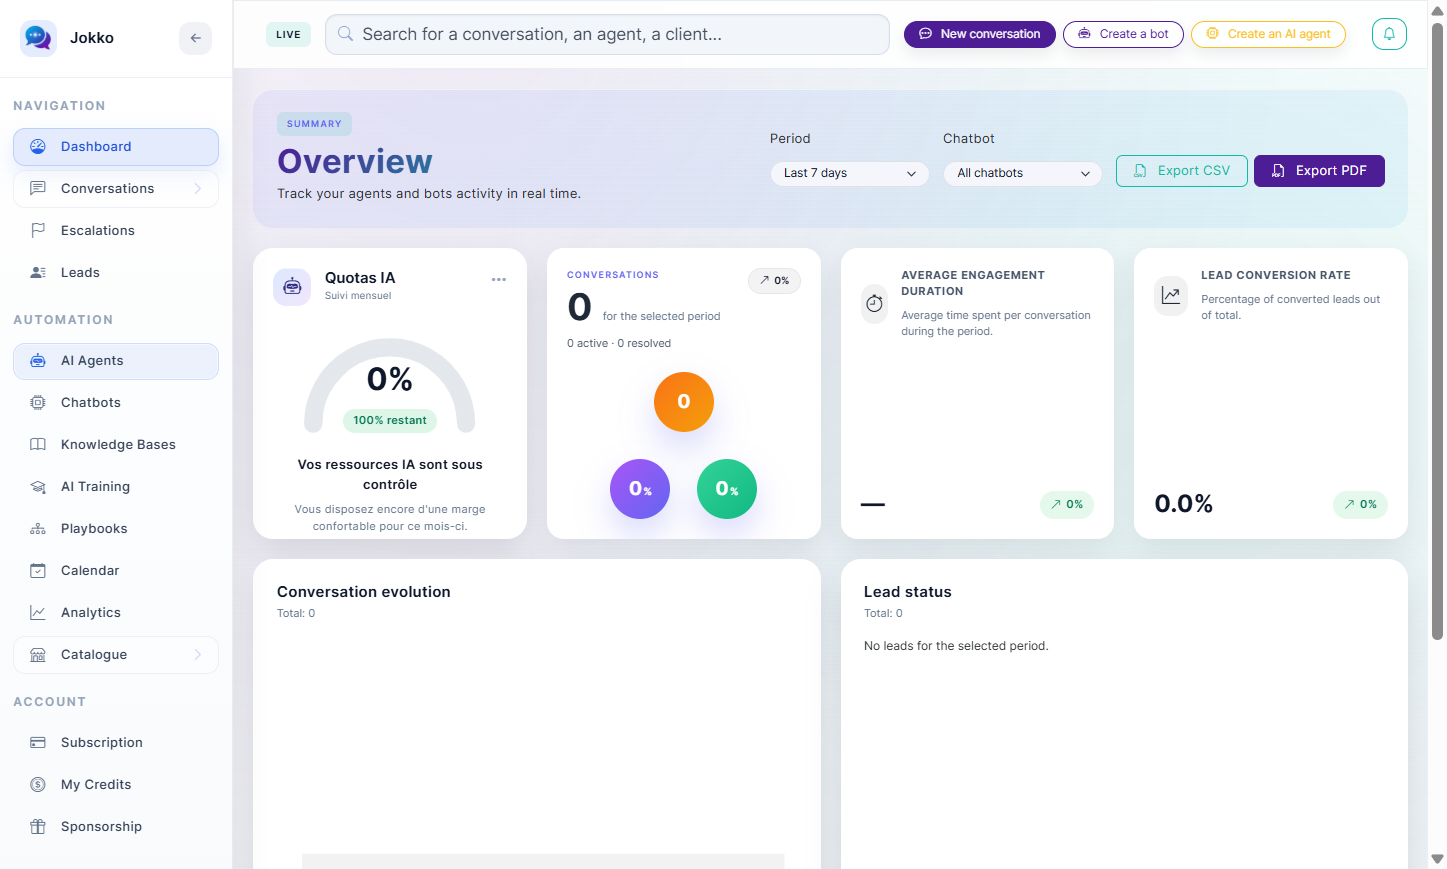The height and width of the screenshot is (869, 1447).
Task: Click the engagement duration stopwatch icon
Action: [x=874, y=303]
